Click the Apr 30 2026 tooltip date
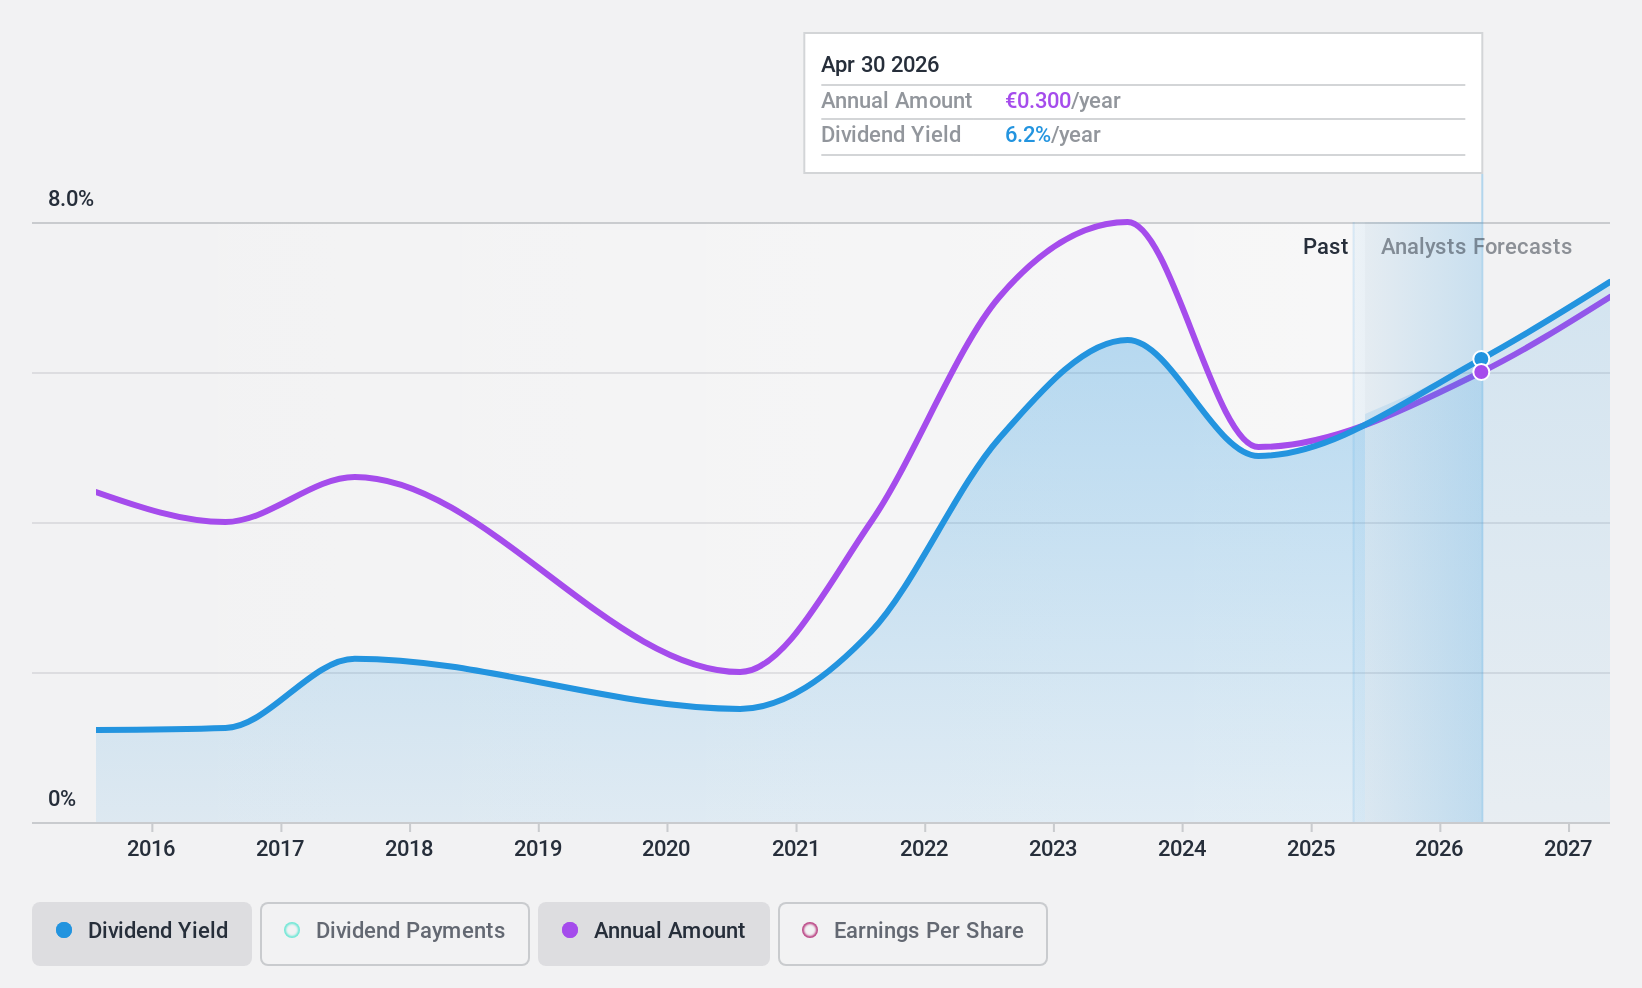 coord(880,65)
